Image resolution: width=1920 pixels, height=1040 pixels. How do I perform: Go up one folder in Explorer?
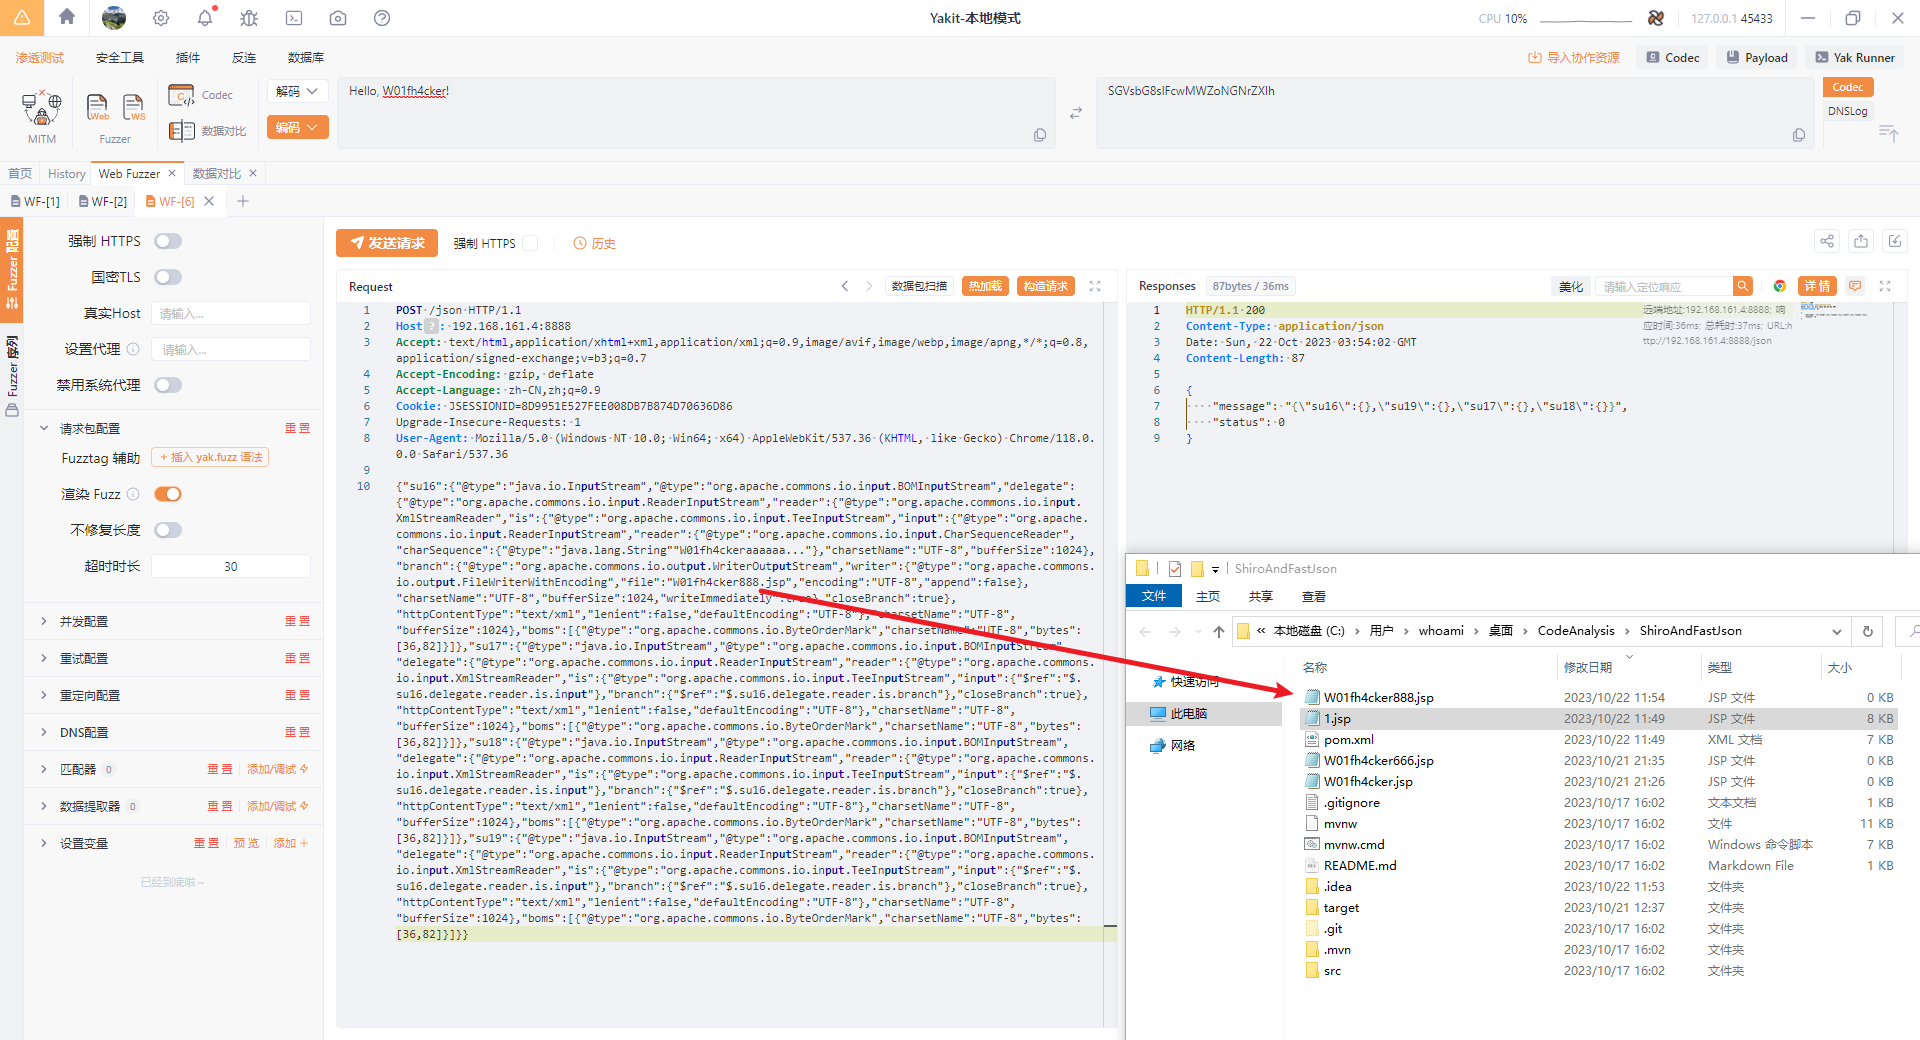coord(1218,631)
